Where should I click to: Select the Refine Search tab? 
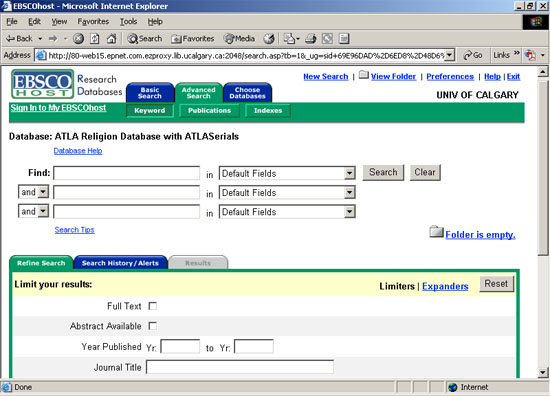[41, 263]
